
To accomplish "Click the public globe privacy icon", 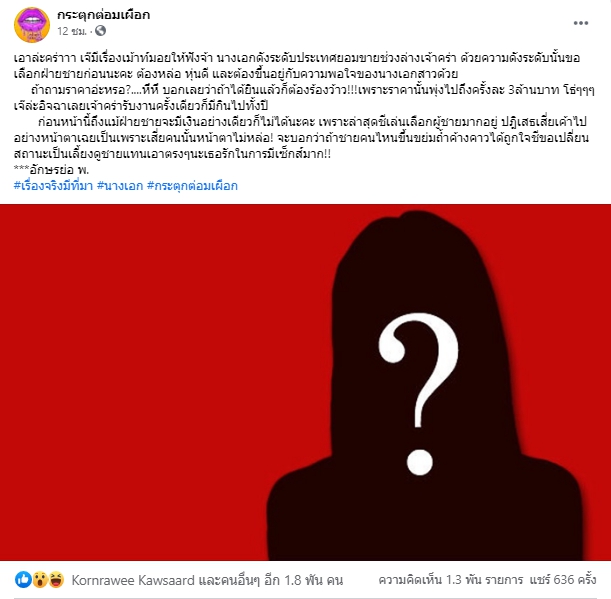I will click(101, 31).
